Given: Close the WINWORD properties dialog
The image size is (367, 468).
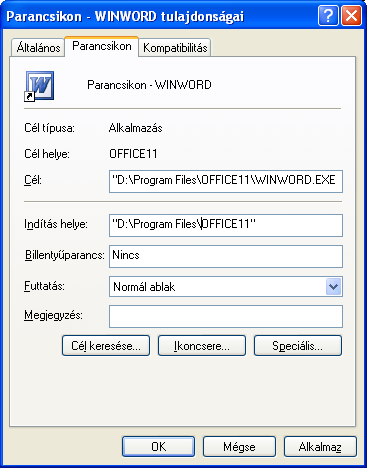Looking at the screenshot, I should click(x=351, y=16).
